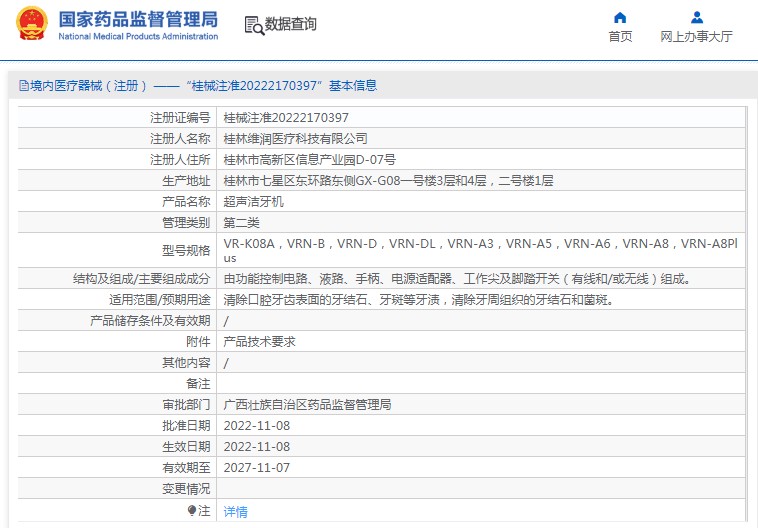The image size is (758, 528).
Task: Open 数据查询 search icon
Action: point(254,26)
